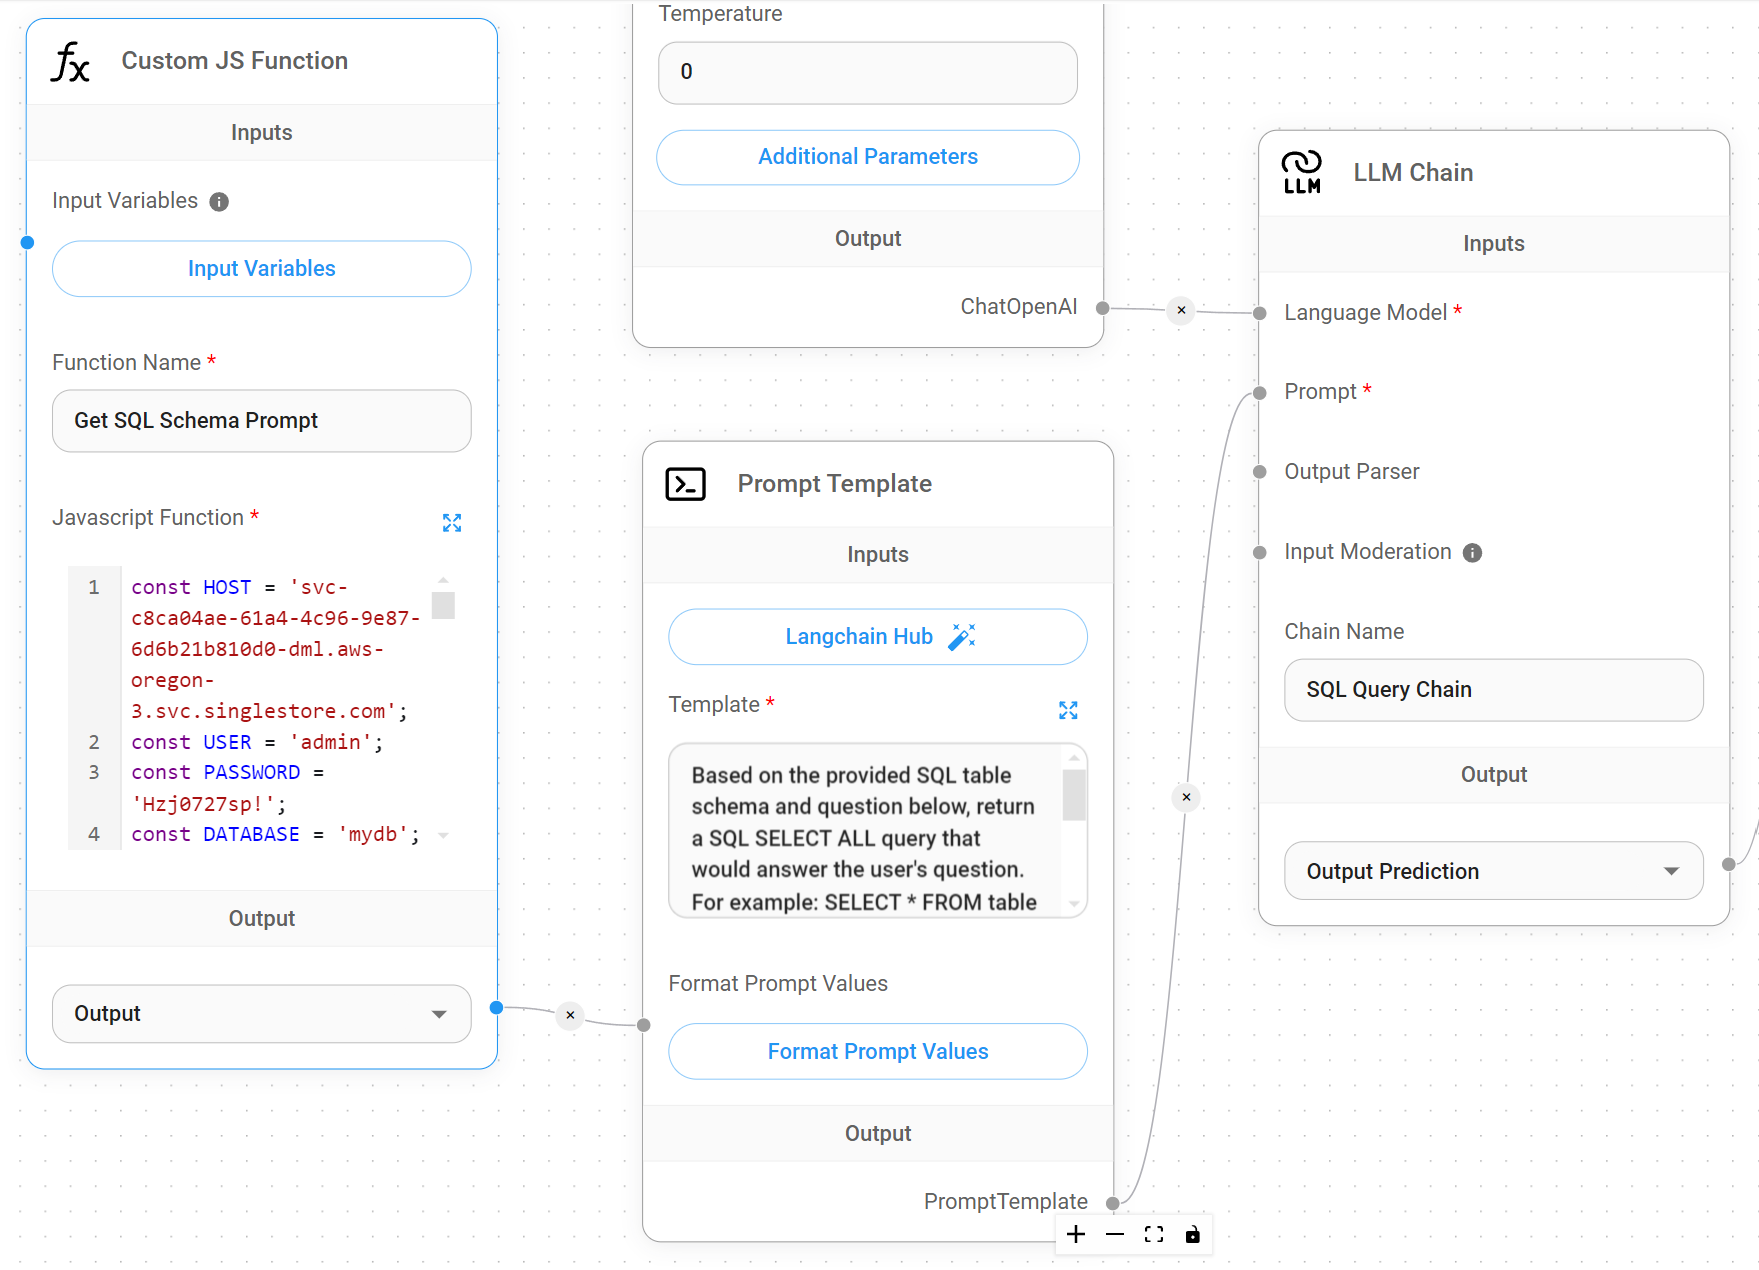Click the Custom JS Function fx icon
The image size is (1759, 1270).
70,62
